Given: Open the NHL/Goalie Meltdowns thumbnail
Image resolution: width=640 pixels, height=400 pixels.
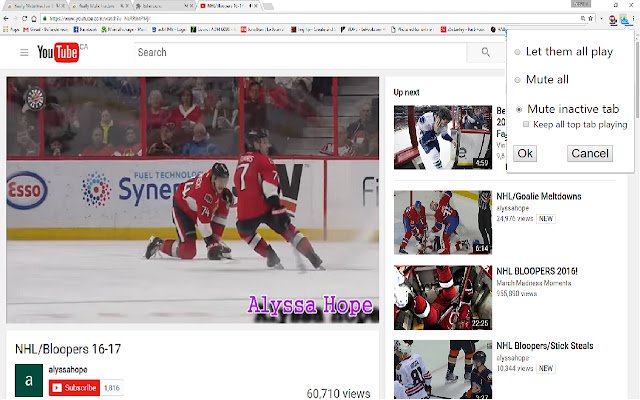Looking at the screenshot, I should pos(442,222).
